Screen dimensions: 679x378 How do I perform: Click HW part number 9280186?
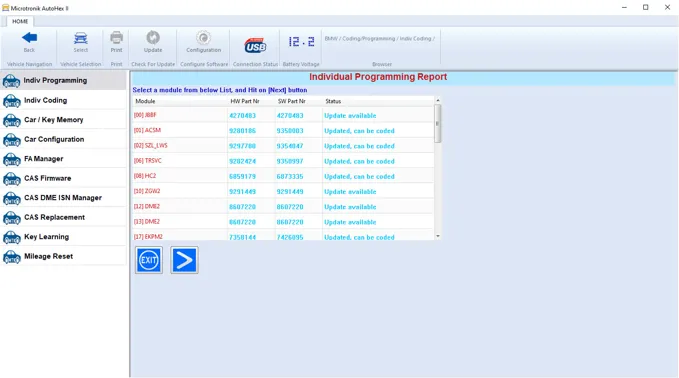tap(242, 131)
